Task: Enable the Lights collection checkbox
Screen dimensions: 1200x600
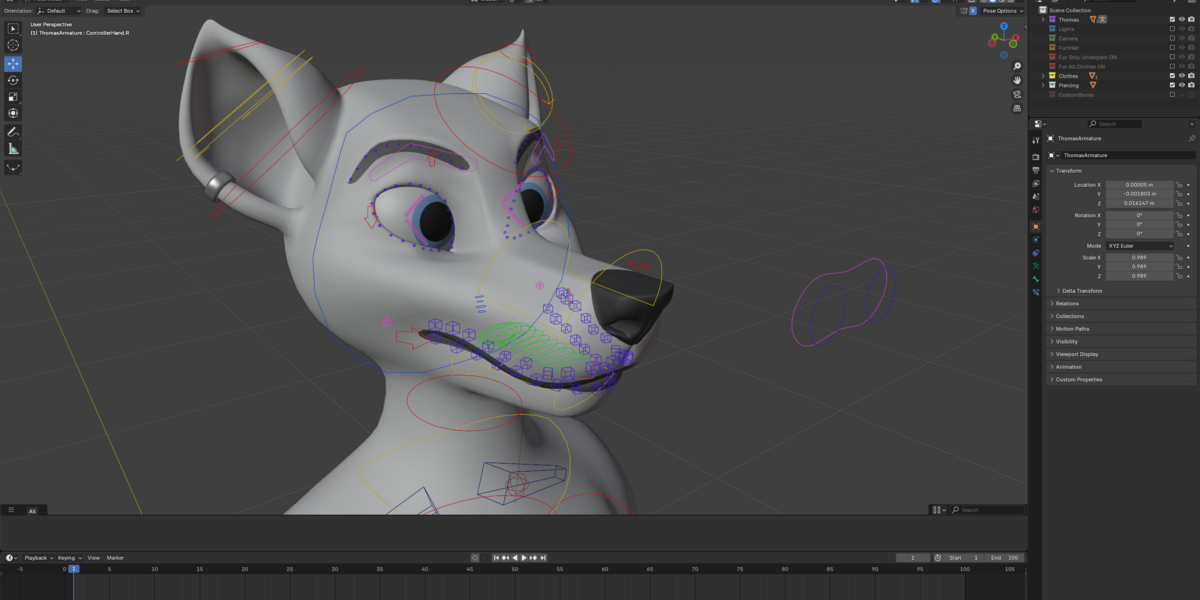Action: (x=1173, y=29)
